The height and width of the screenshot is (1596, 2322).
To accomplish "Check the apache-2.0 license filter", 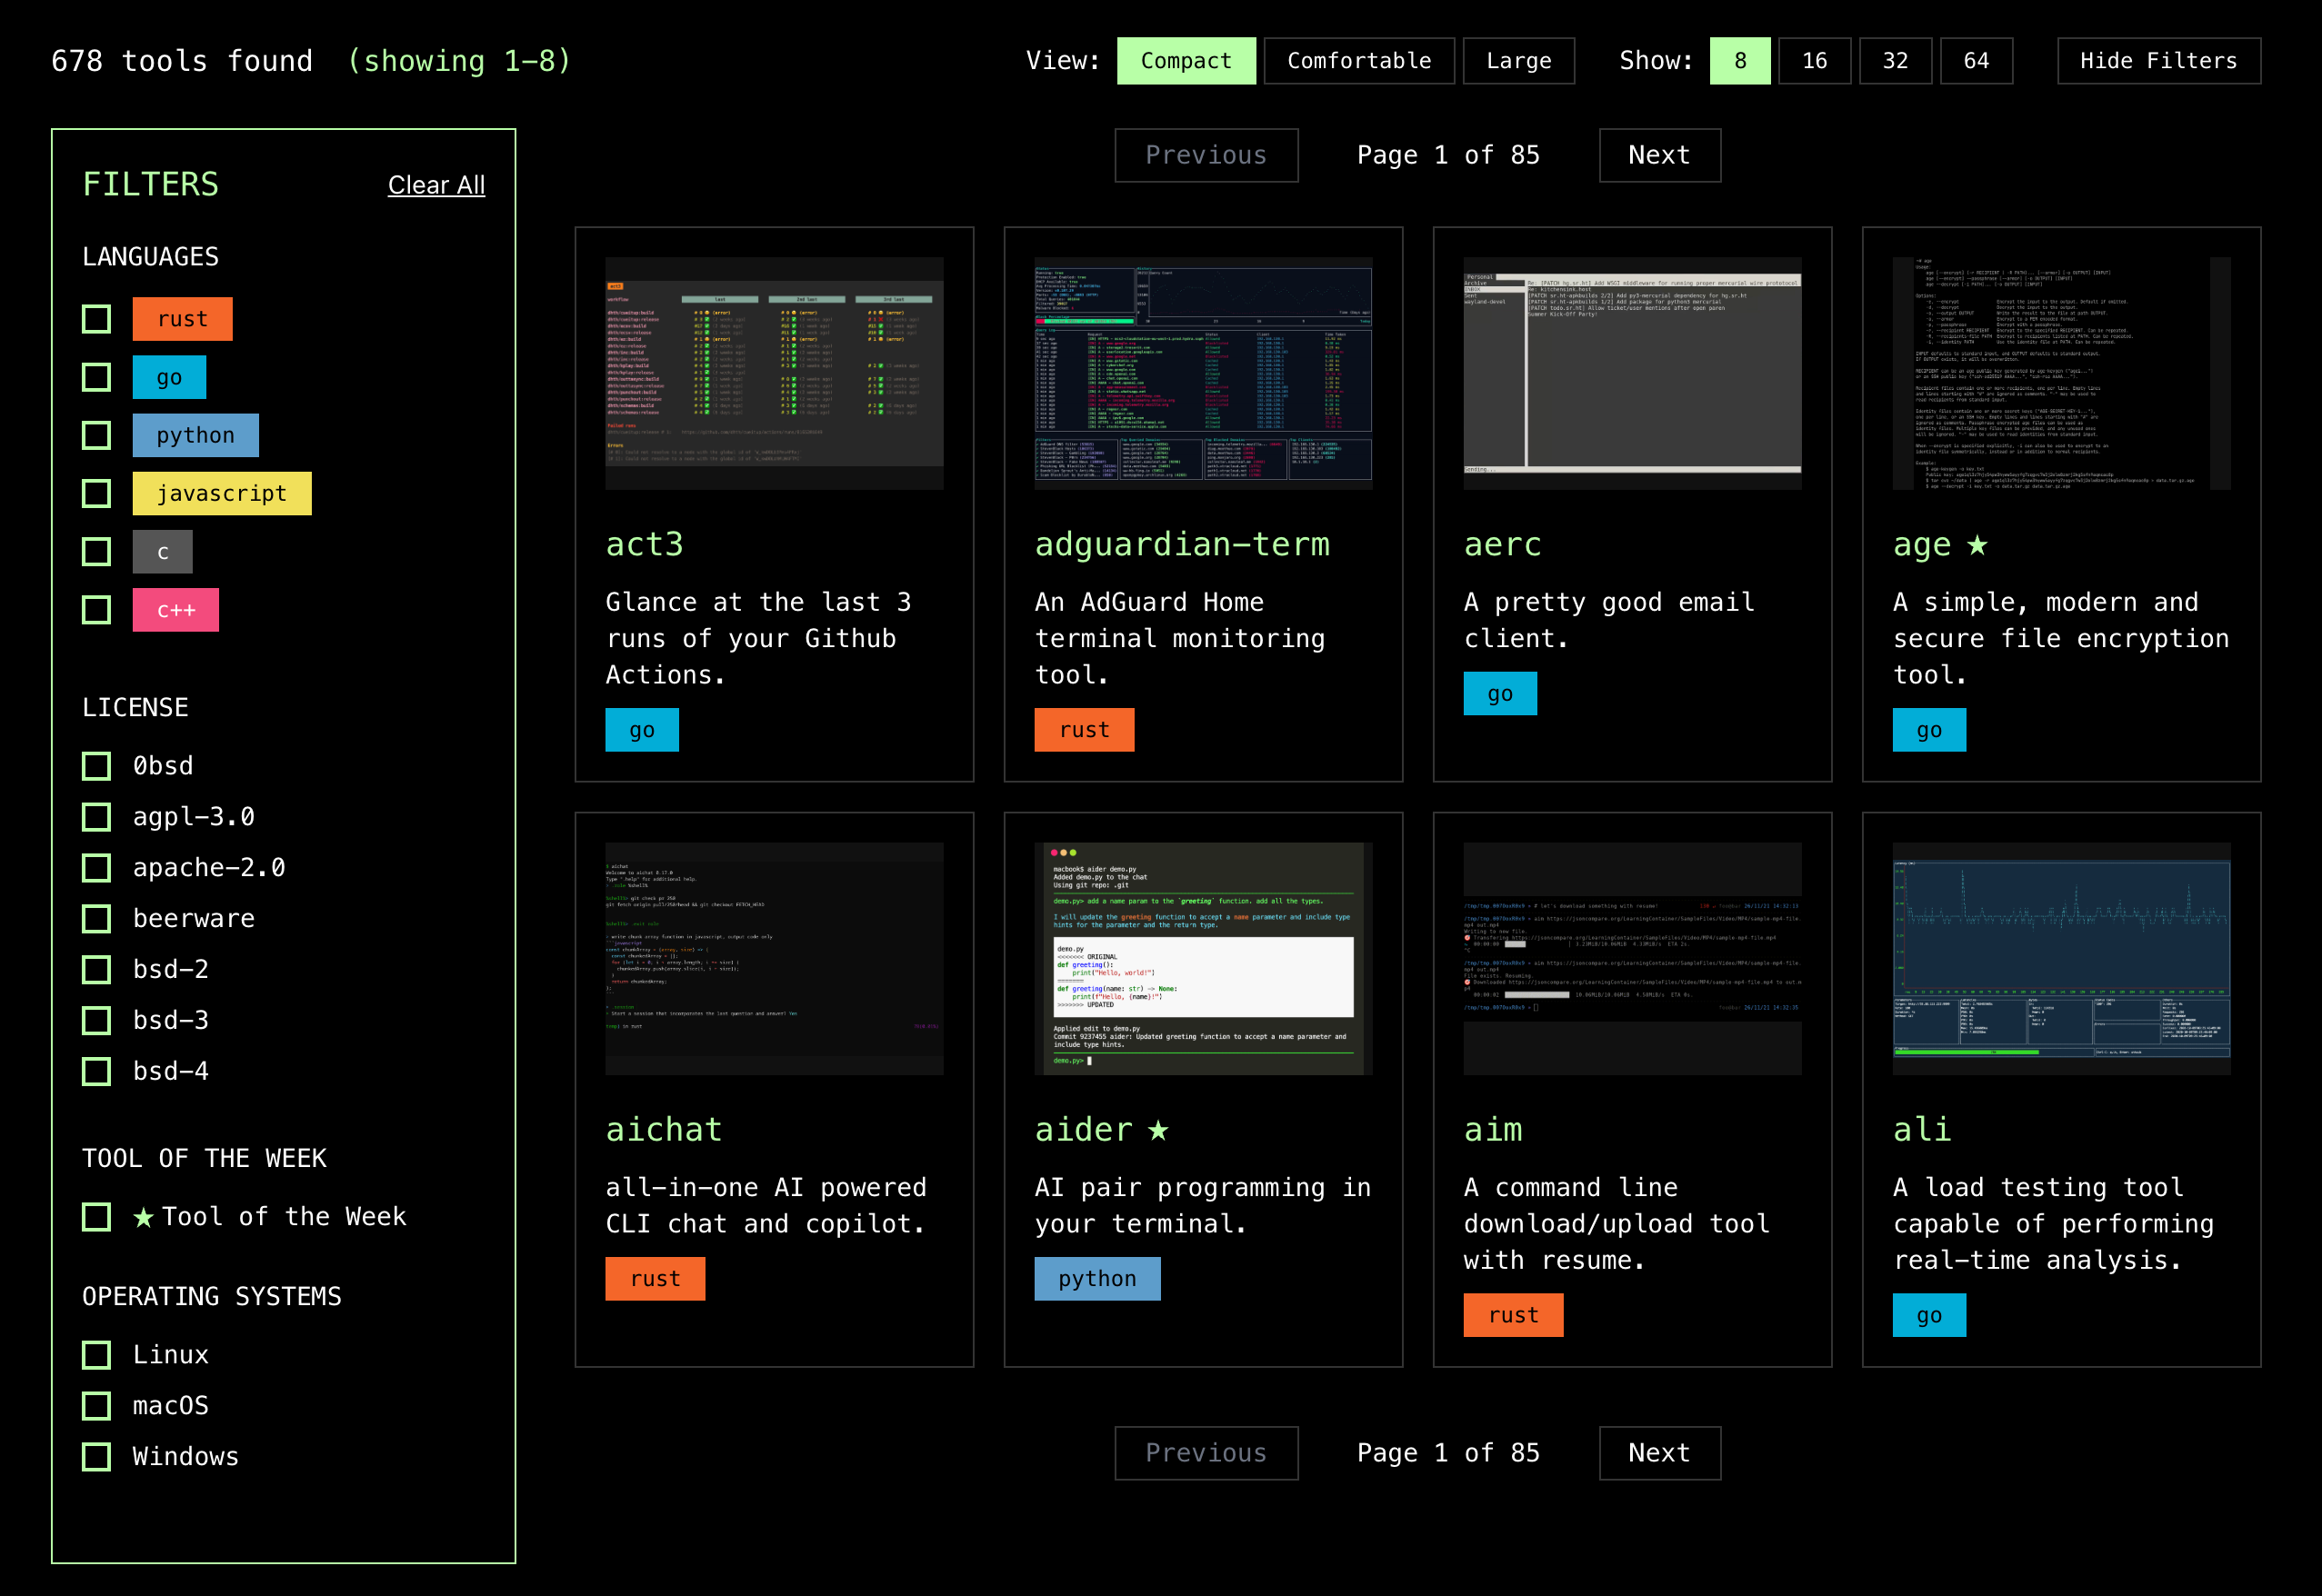I will (x=96, y=868).
